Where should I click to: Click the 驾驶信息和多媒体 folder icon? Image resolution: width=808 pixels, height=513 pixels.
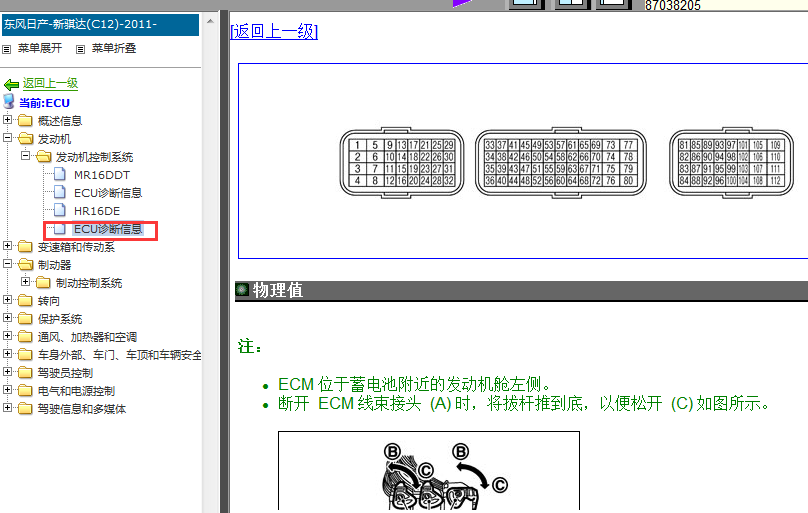pos(25,408)
